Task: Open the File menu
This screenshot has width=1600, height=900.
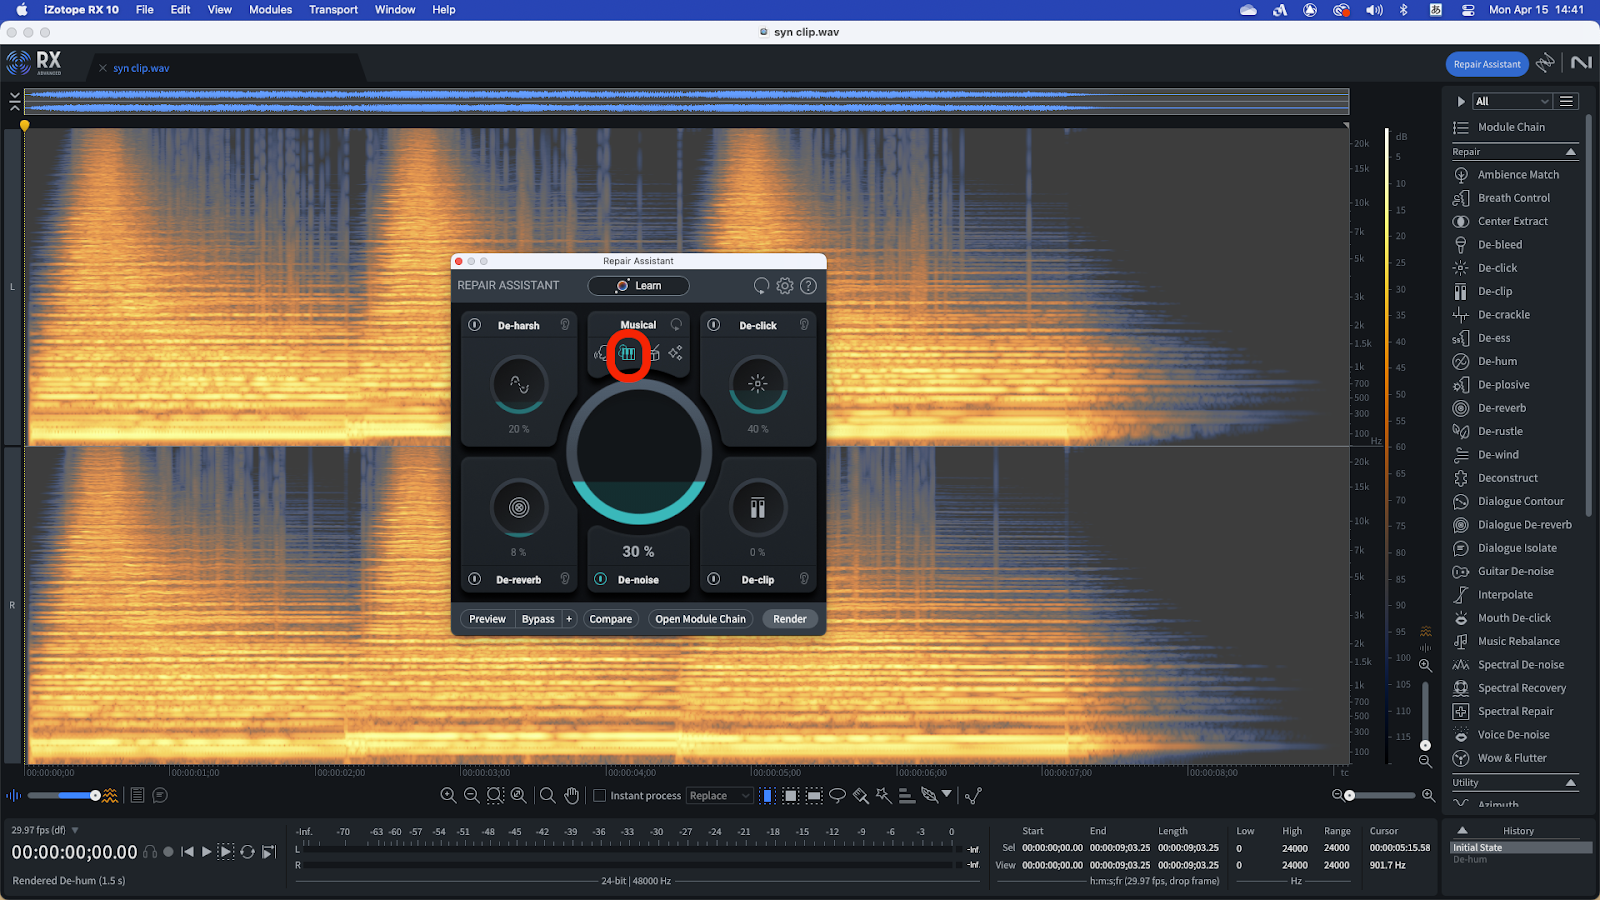Action: coord(145,10)
